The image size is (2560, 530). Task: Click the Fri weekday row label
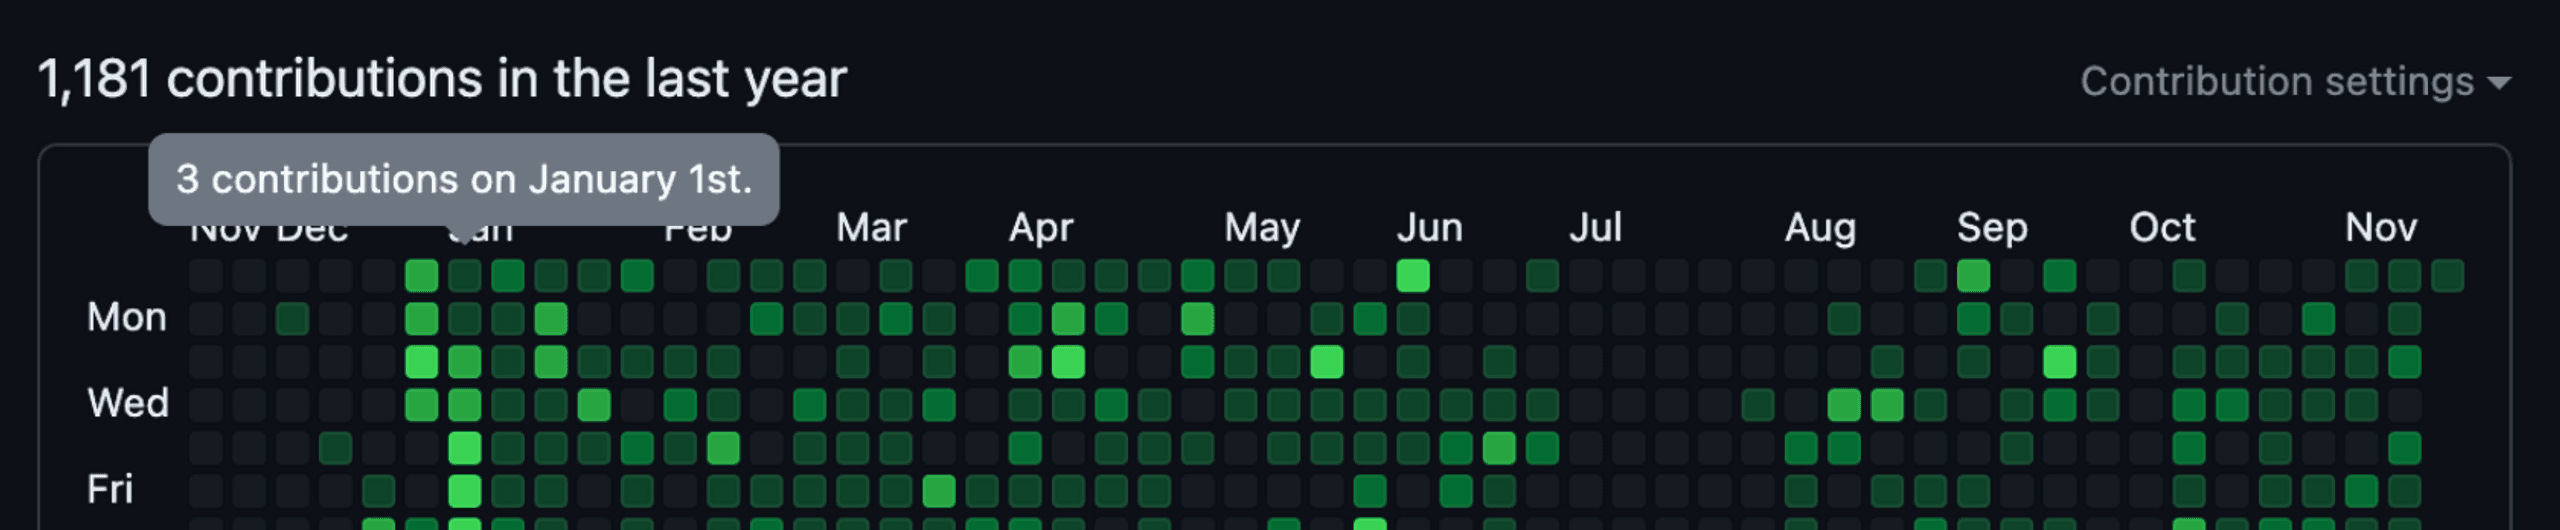coord(110,489)
